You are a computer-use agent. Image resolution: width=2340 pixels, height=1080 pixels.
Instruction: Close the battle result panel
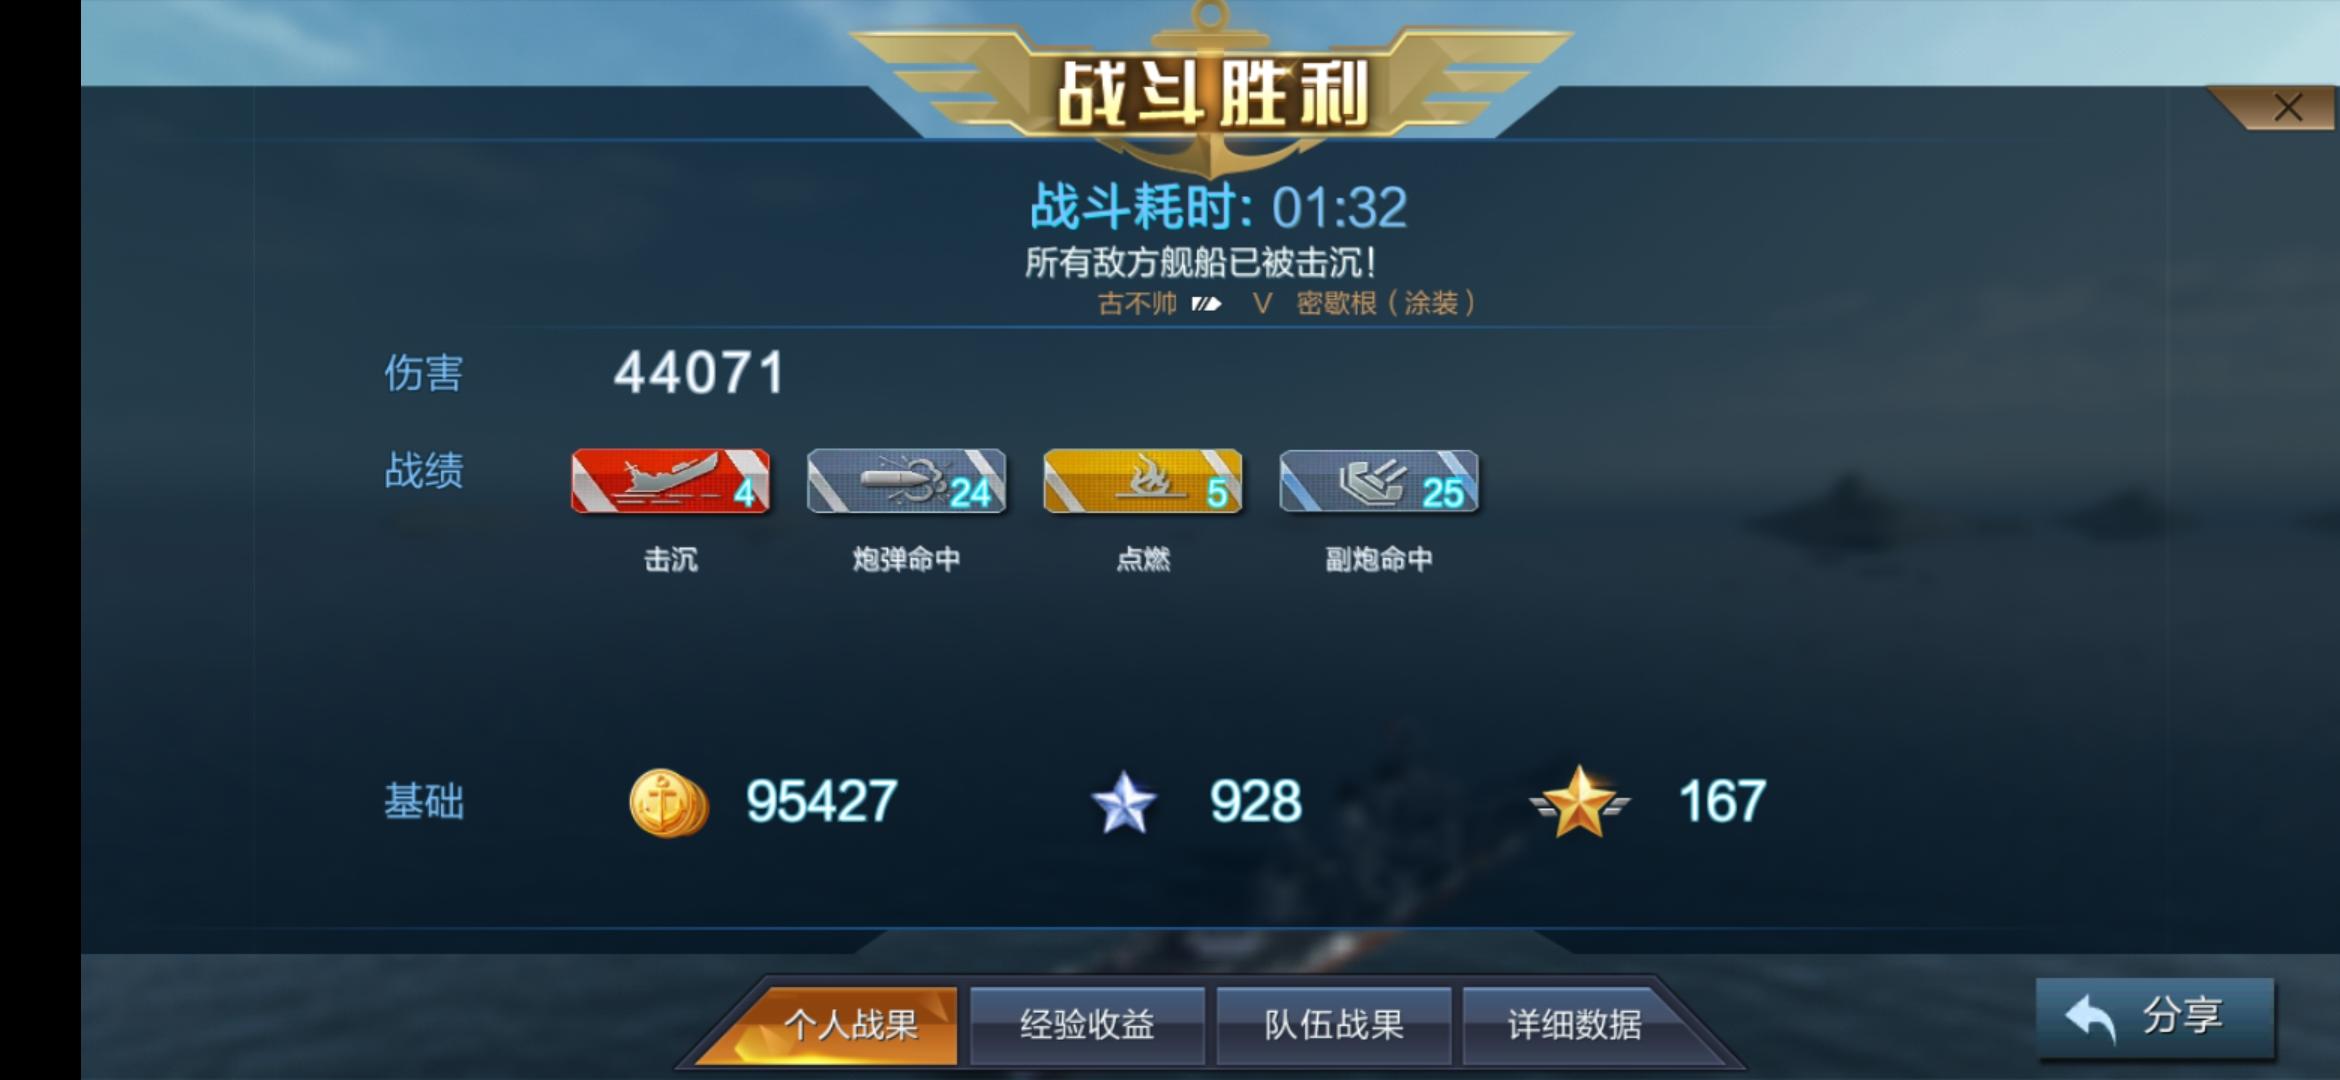[x=2288, y=108]
